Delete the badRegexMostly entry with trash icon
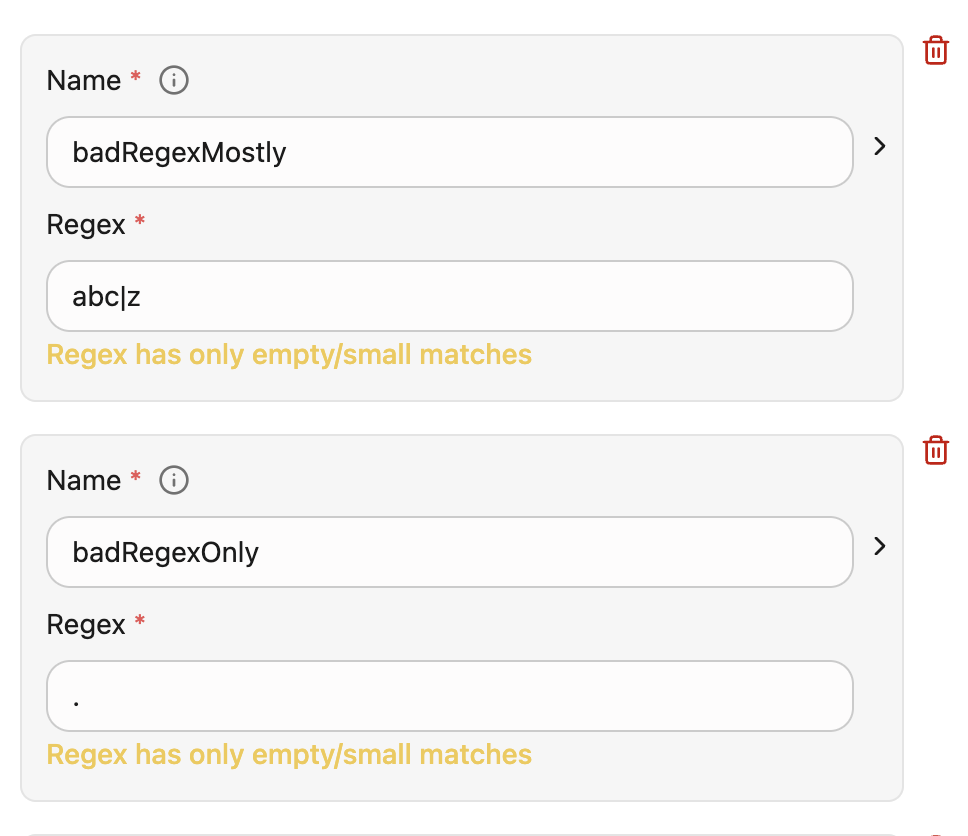 coord(935,50)
